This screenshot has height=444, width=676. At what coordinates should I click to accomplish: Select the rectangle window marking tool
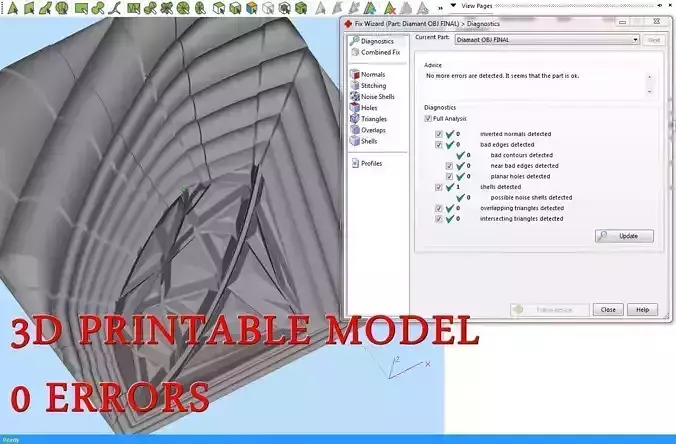[81, 8]
